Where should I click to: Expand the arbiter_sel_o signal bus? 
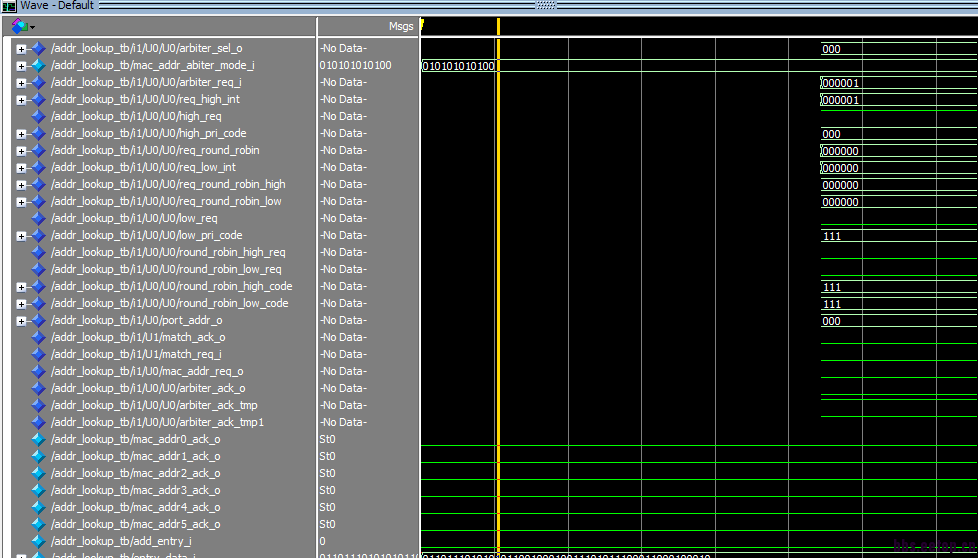click(x=21, y=49)
